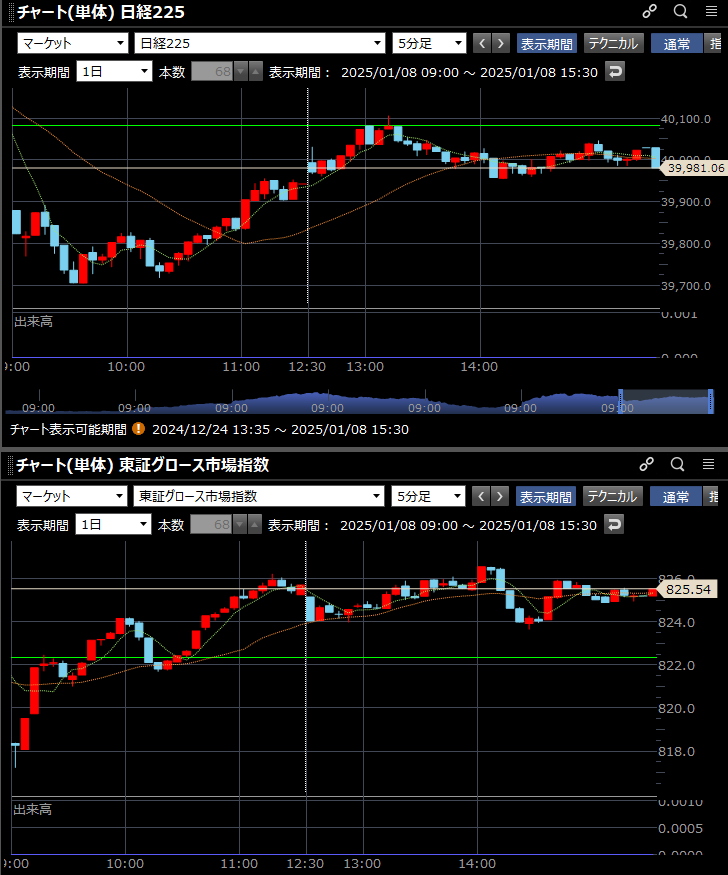
Task: Click previous arrow in 東証グロース chart toolbar
Action: [481, 496]
